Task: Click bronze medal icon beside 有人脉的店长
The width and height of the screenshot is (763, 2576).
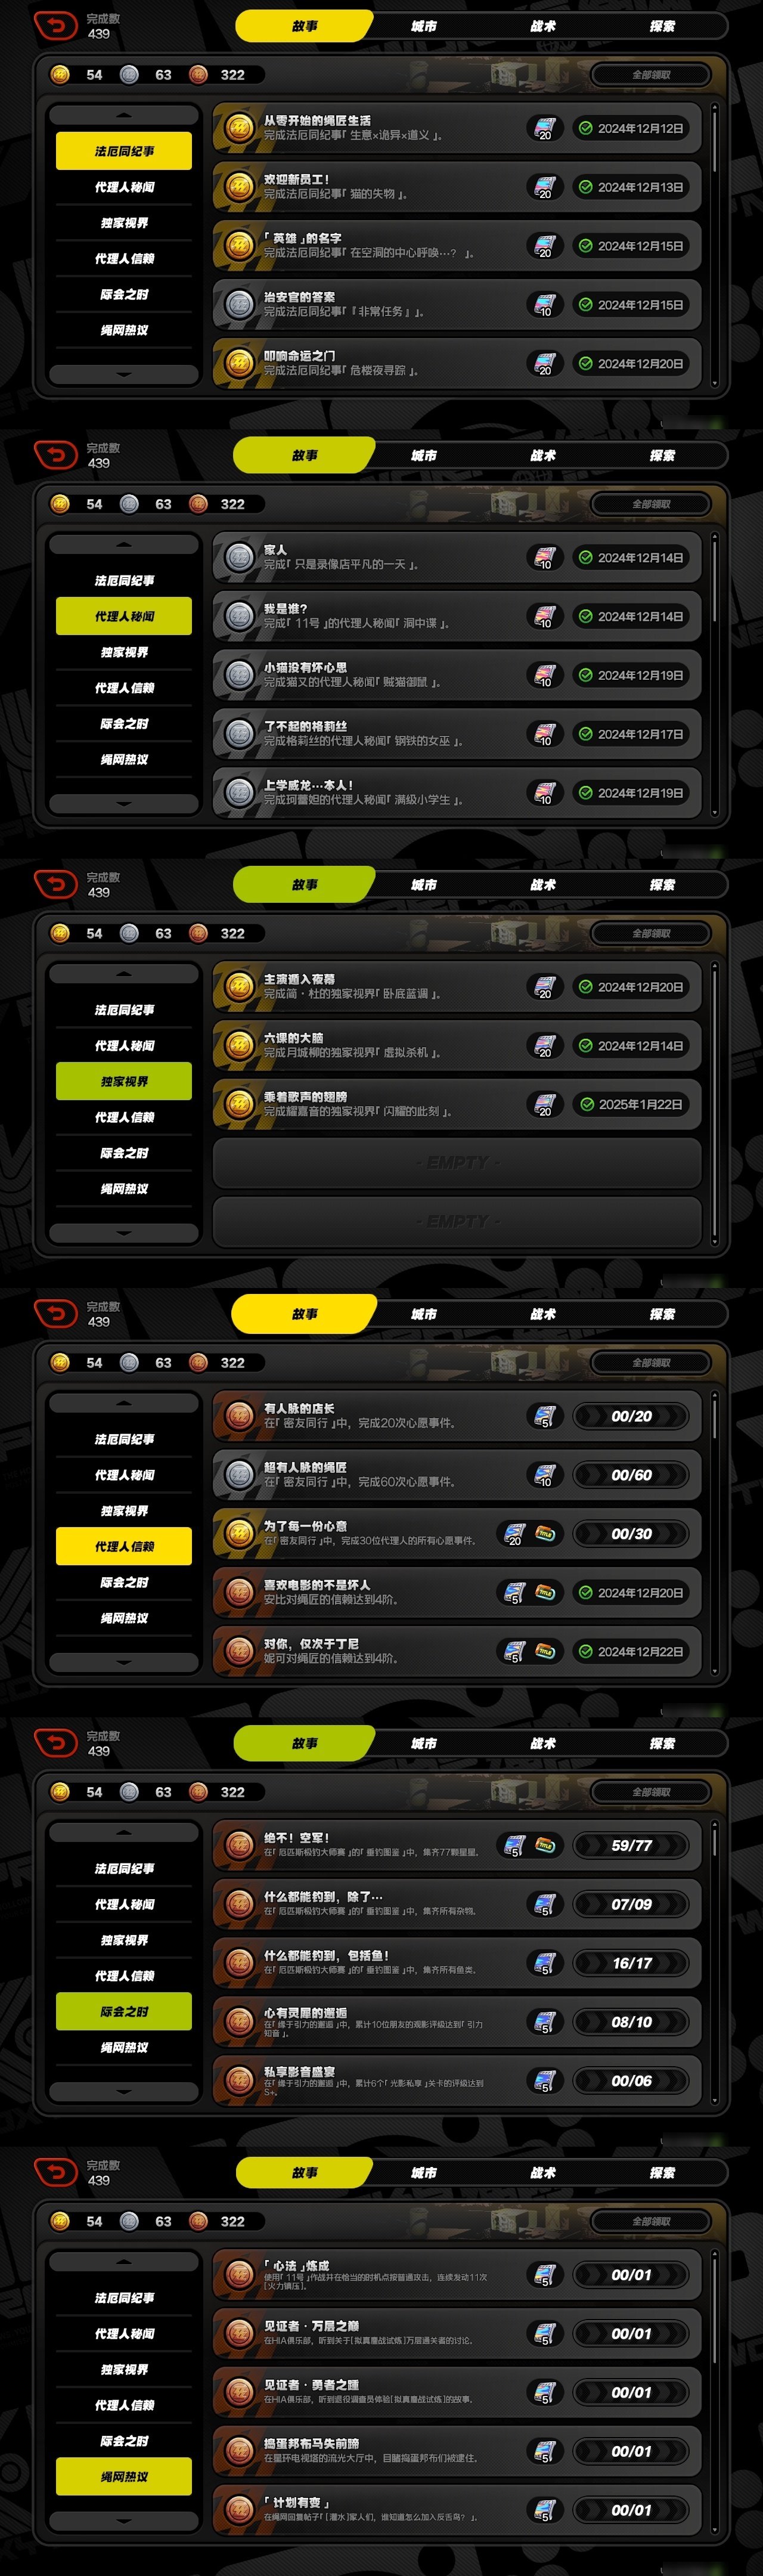Action: tap(239, 1416)
